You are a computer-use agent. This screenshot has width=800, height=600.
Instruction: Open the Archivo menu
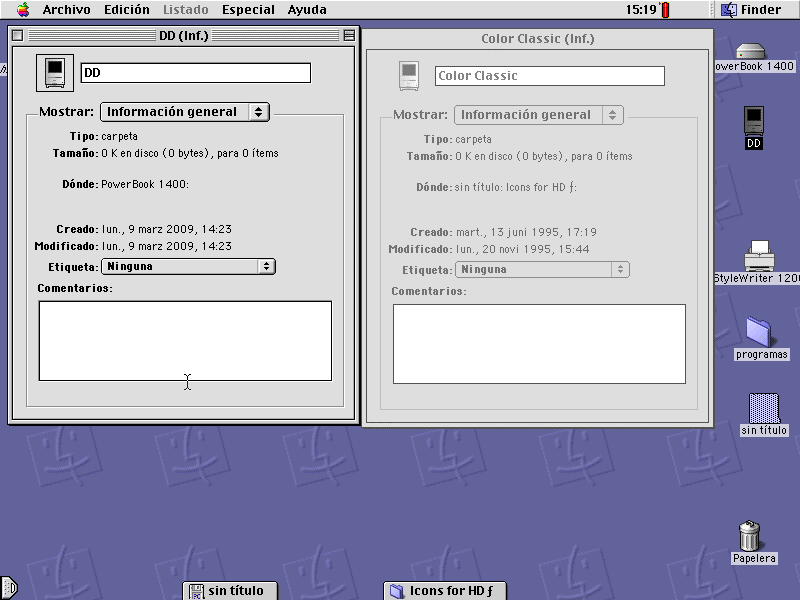tap(66, 9)
